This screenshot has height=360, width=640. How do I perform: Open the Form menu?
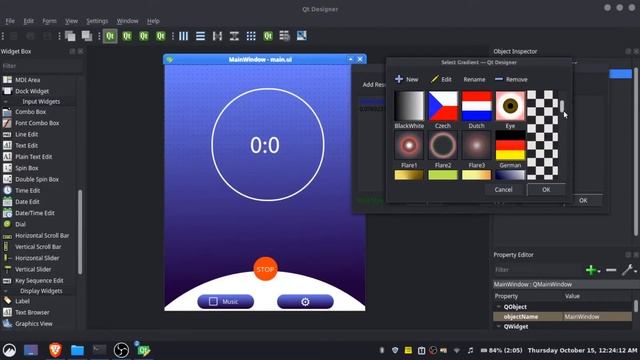click(x=49, y=21)
